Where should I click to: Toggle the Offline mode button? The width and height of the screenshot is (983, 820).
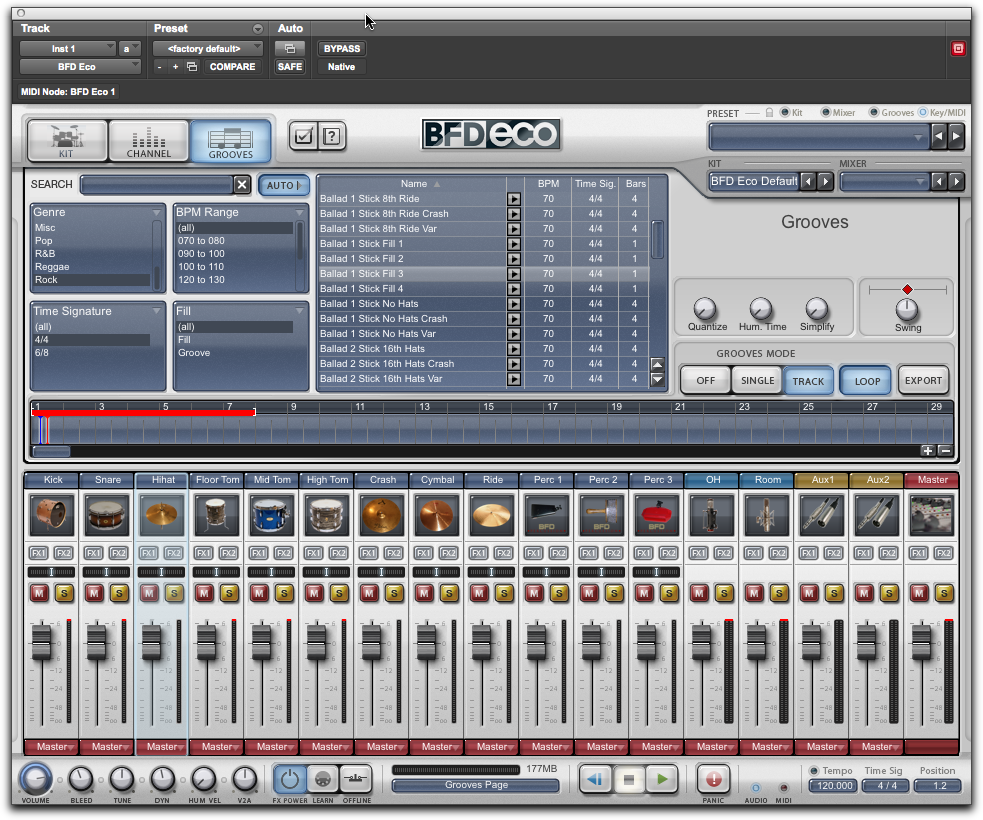click(x=355, y=779)
